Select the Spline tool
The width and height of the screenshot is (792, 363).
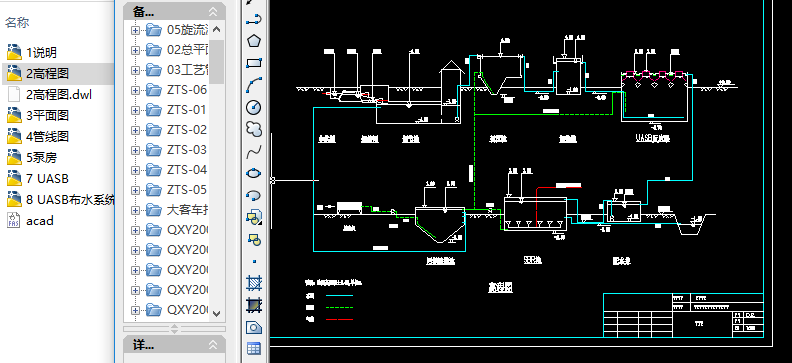tap(254, 151)
